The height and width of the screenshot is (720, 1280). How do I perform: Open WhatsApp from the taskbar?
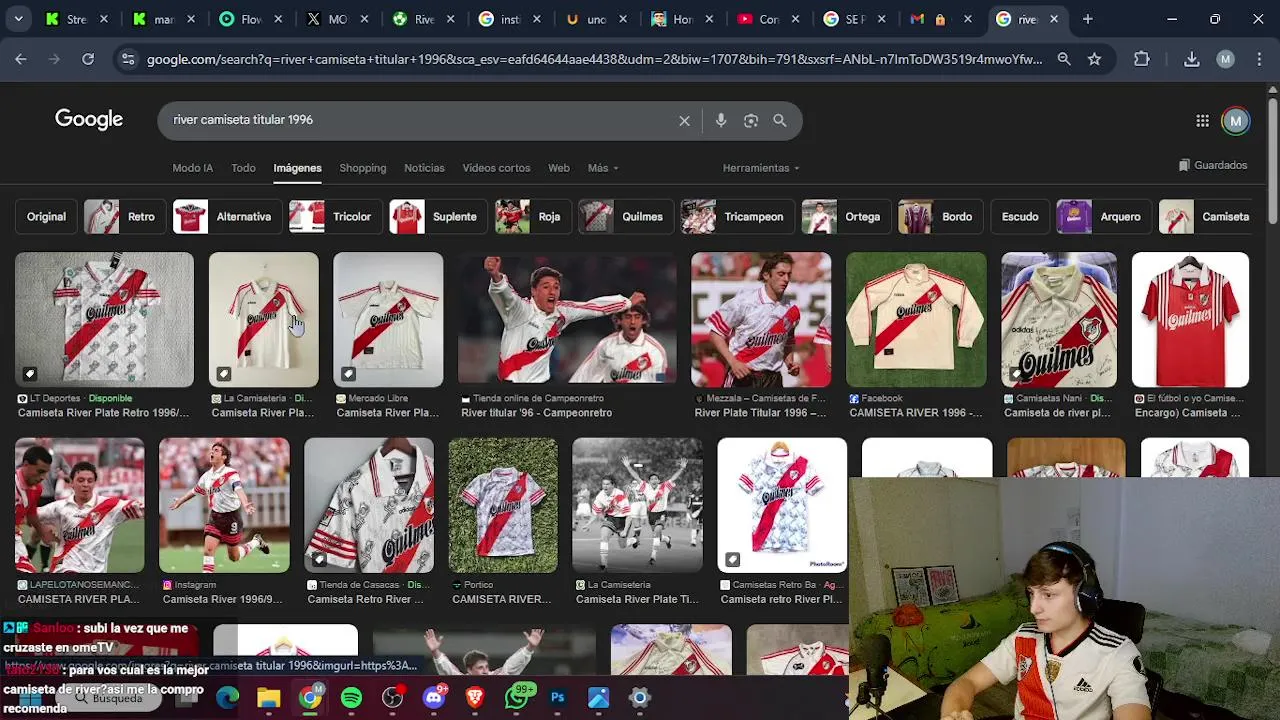[517, 697]
